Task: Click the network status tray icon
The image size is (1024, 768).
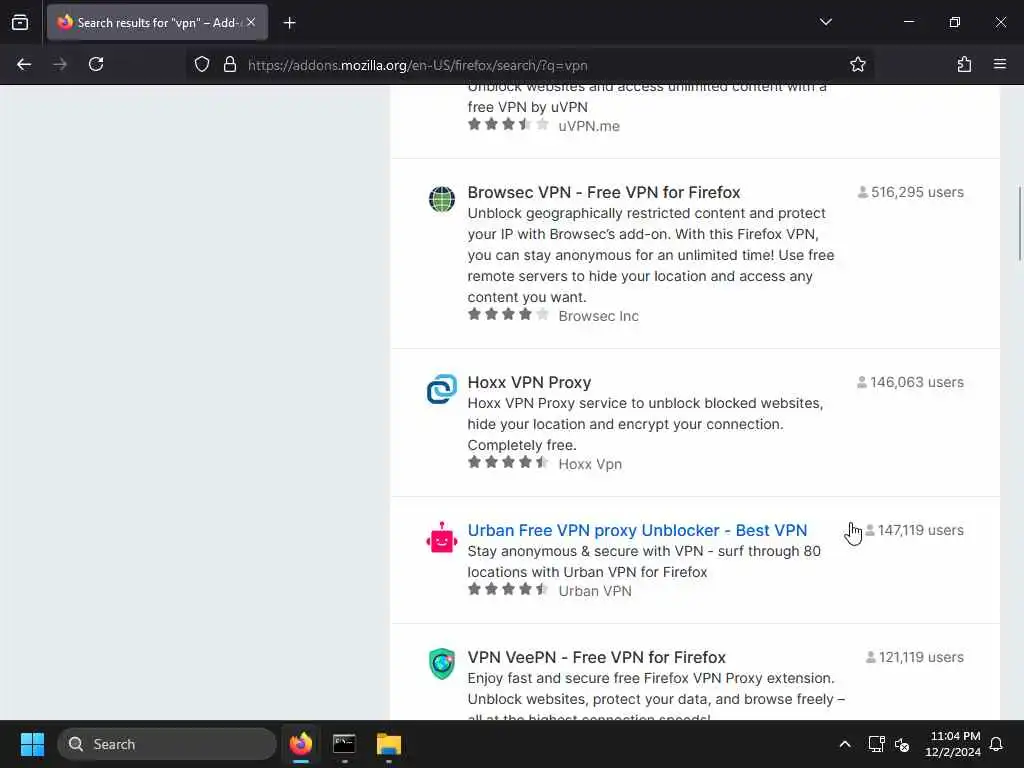Action: (876, 744)
